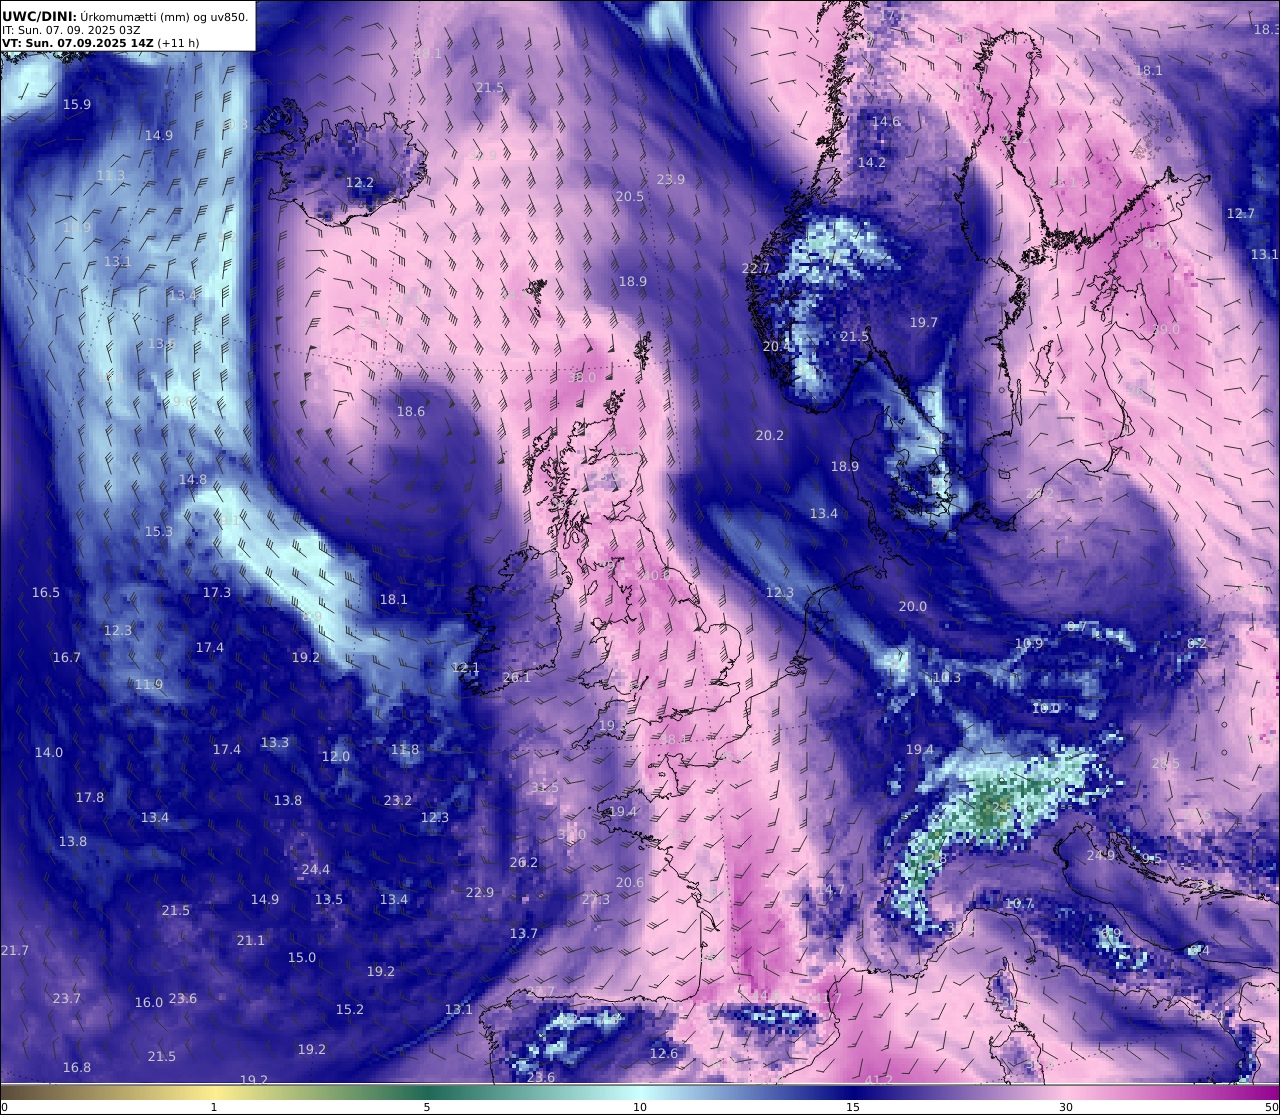
Task: Click the 16.8 value label
Action: pos(77,1067)
